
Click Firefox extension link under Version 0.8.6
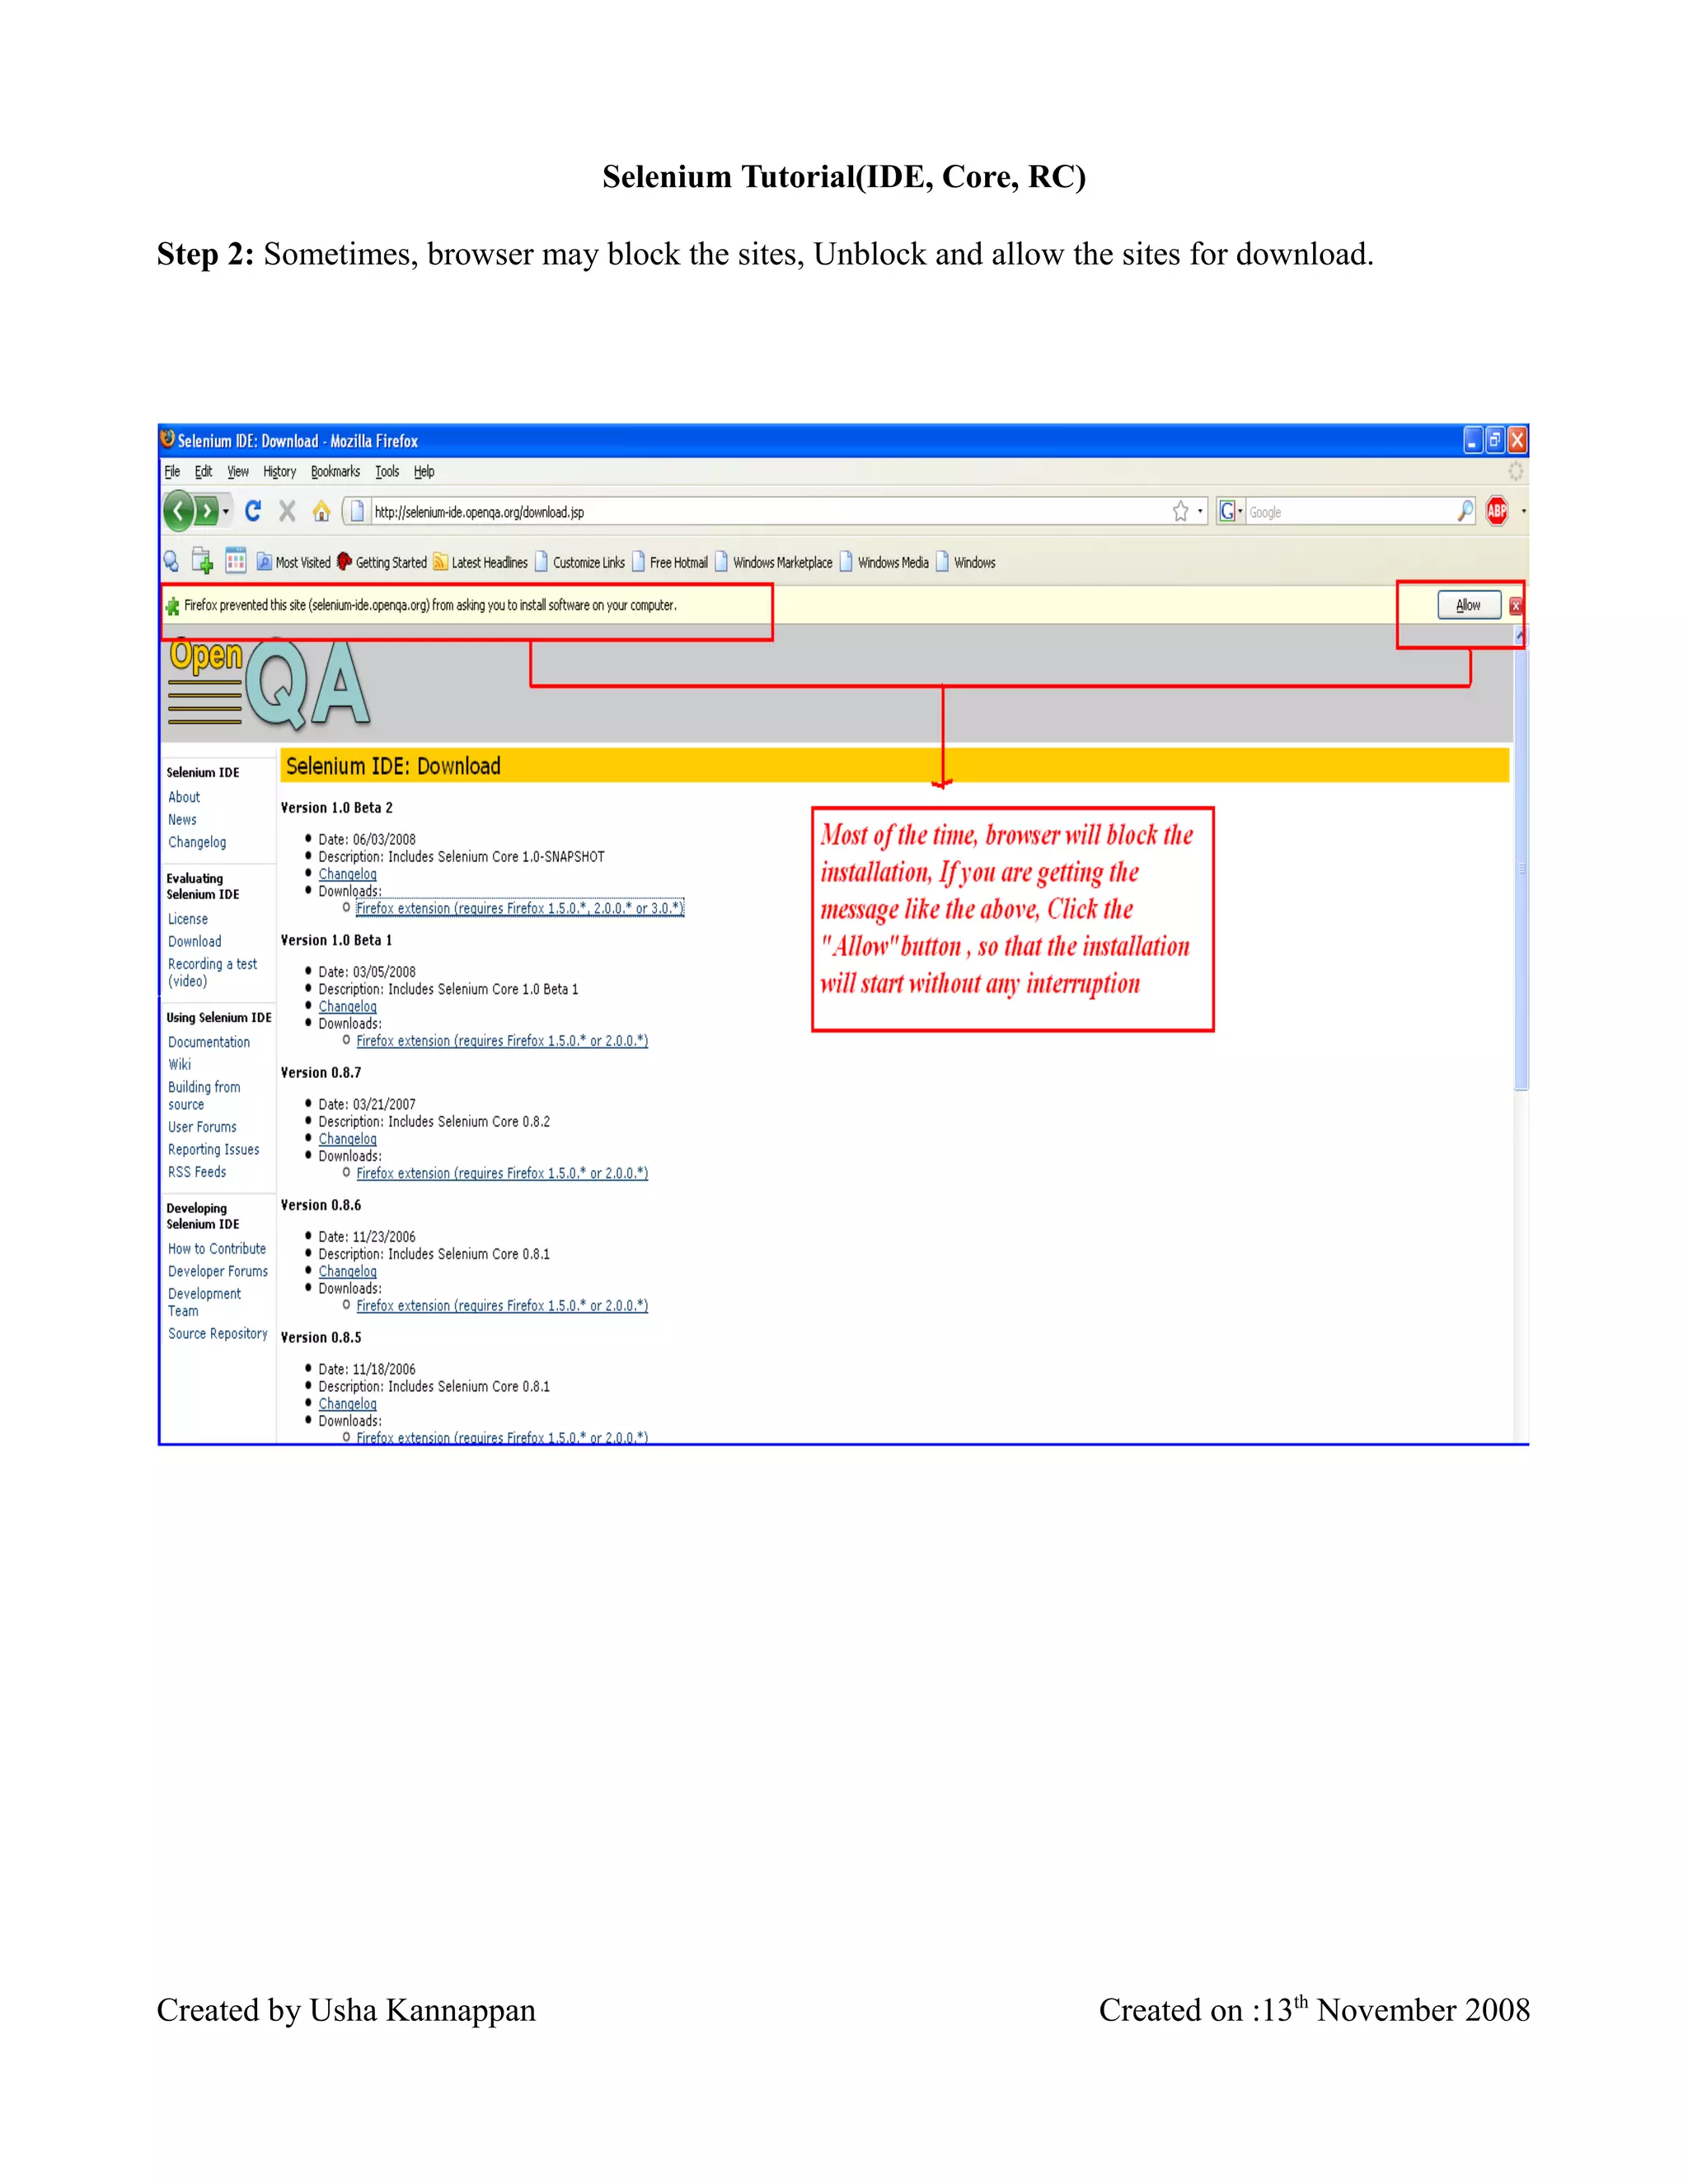point(502,1306)
